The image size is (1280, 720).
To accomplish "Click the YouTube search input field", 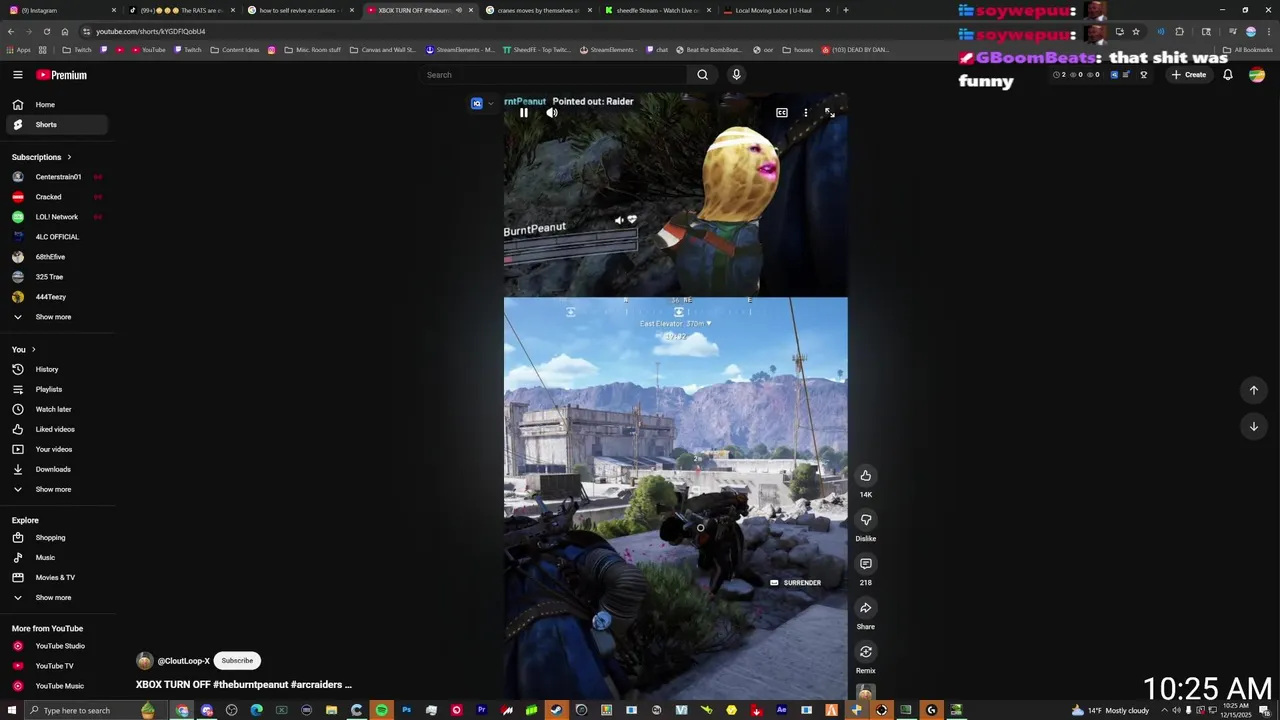I will tap(555, 75).
